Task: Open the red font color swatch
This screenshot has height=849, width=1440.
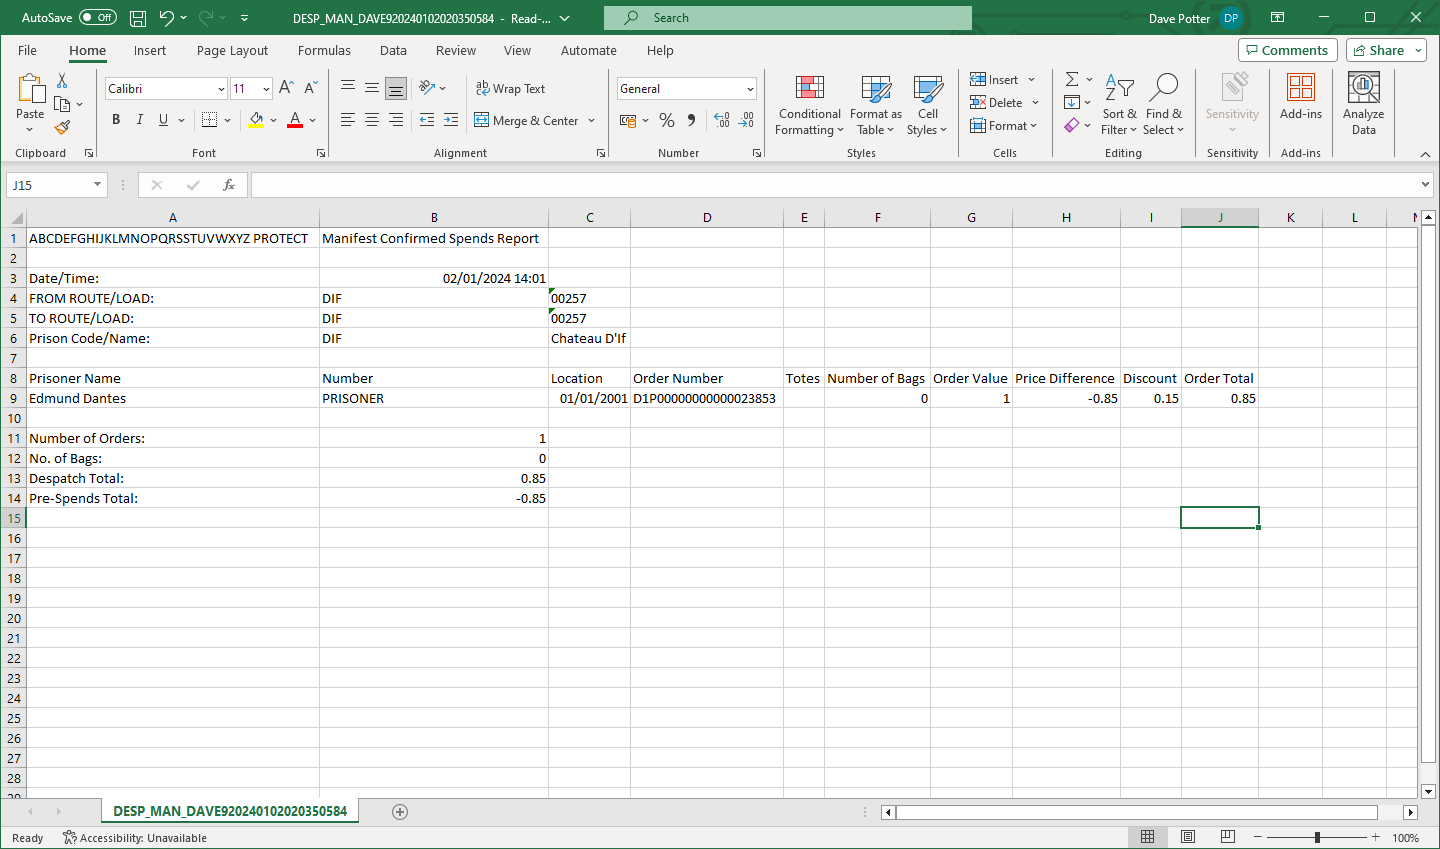Action: pos(295,120)
